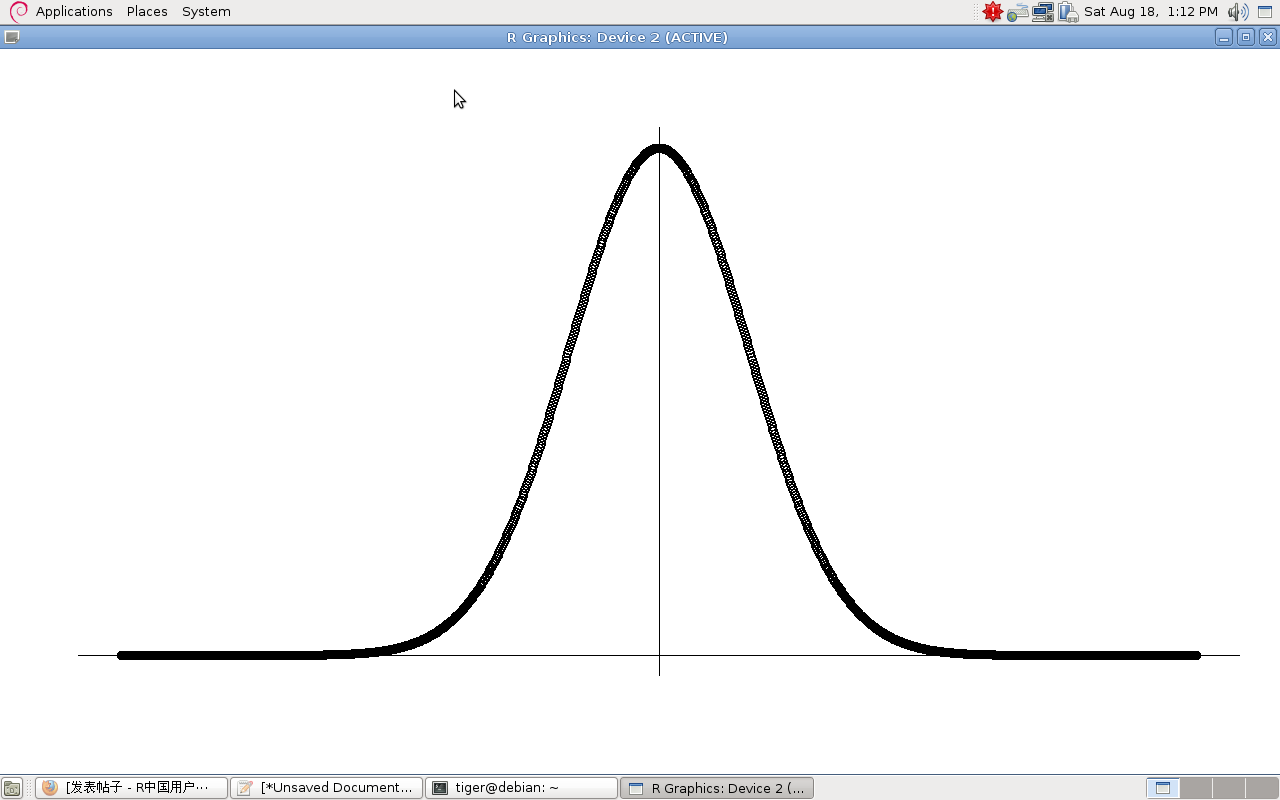Screen dimensions: 1280x800
Task: Select the R Graphics Device 2 taskbar button
Action: [x=717, y=788]
